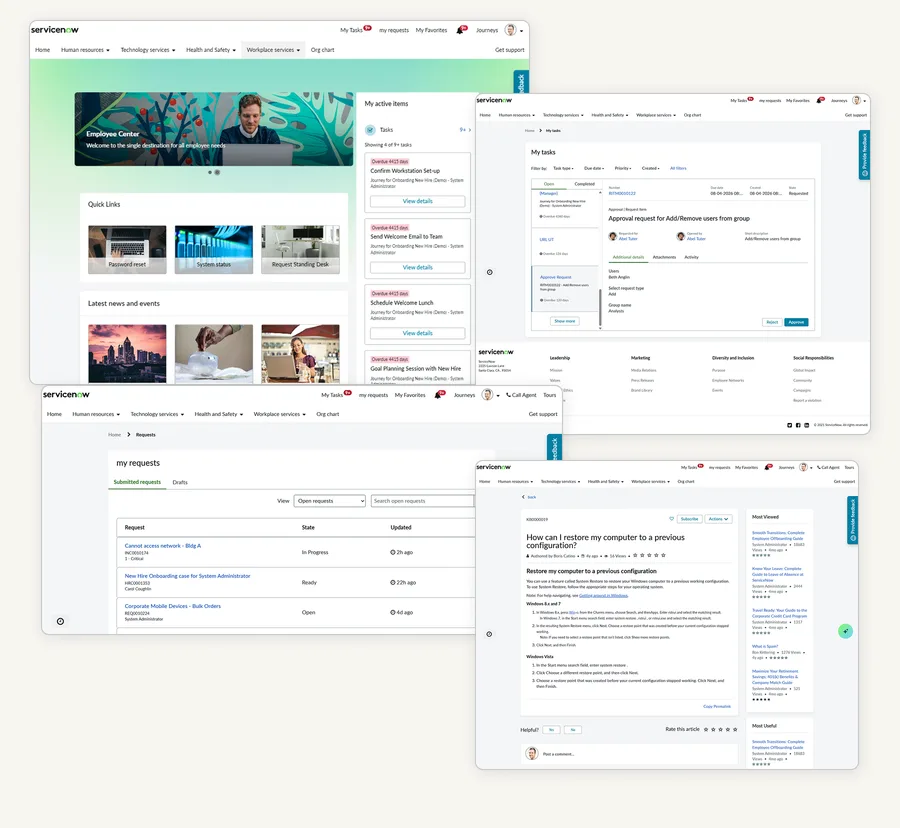Open Priority filter in My tasks window
The image size is (900, 828).
pos(623,169)
